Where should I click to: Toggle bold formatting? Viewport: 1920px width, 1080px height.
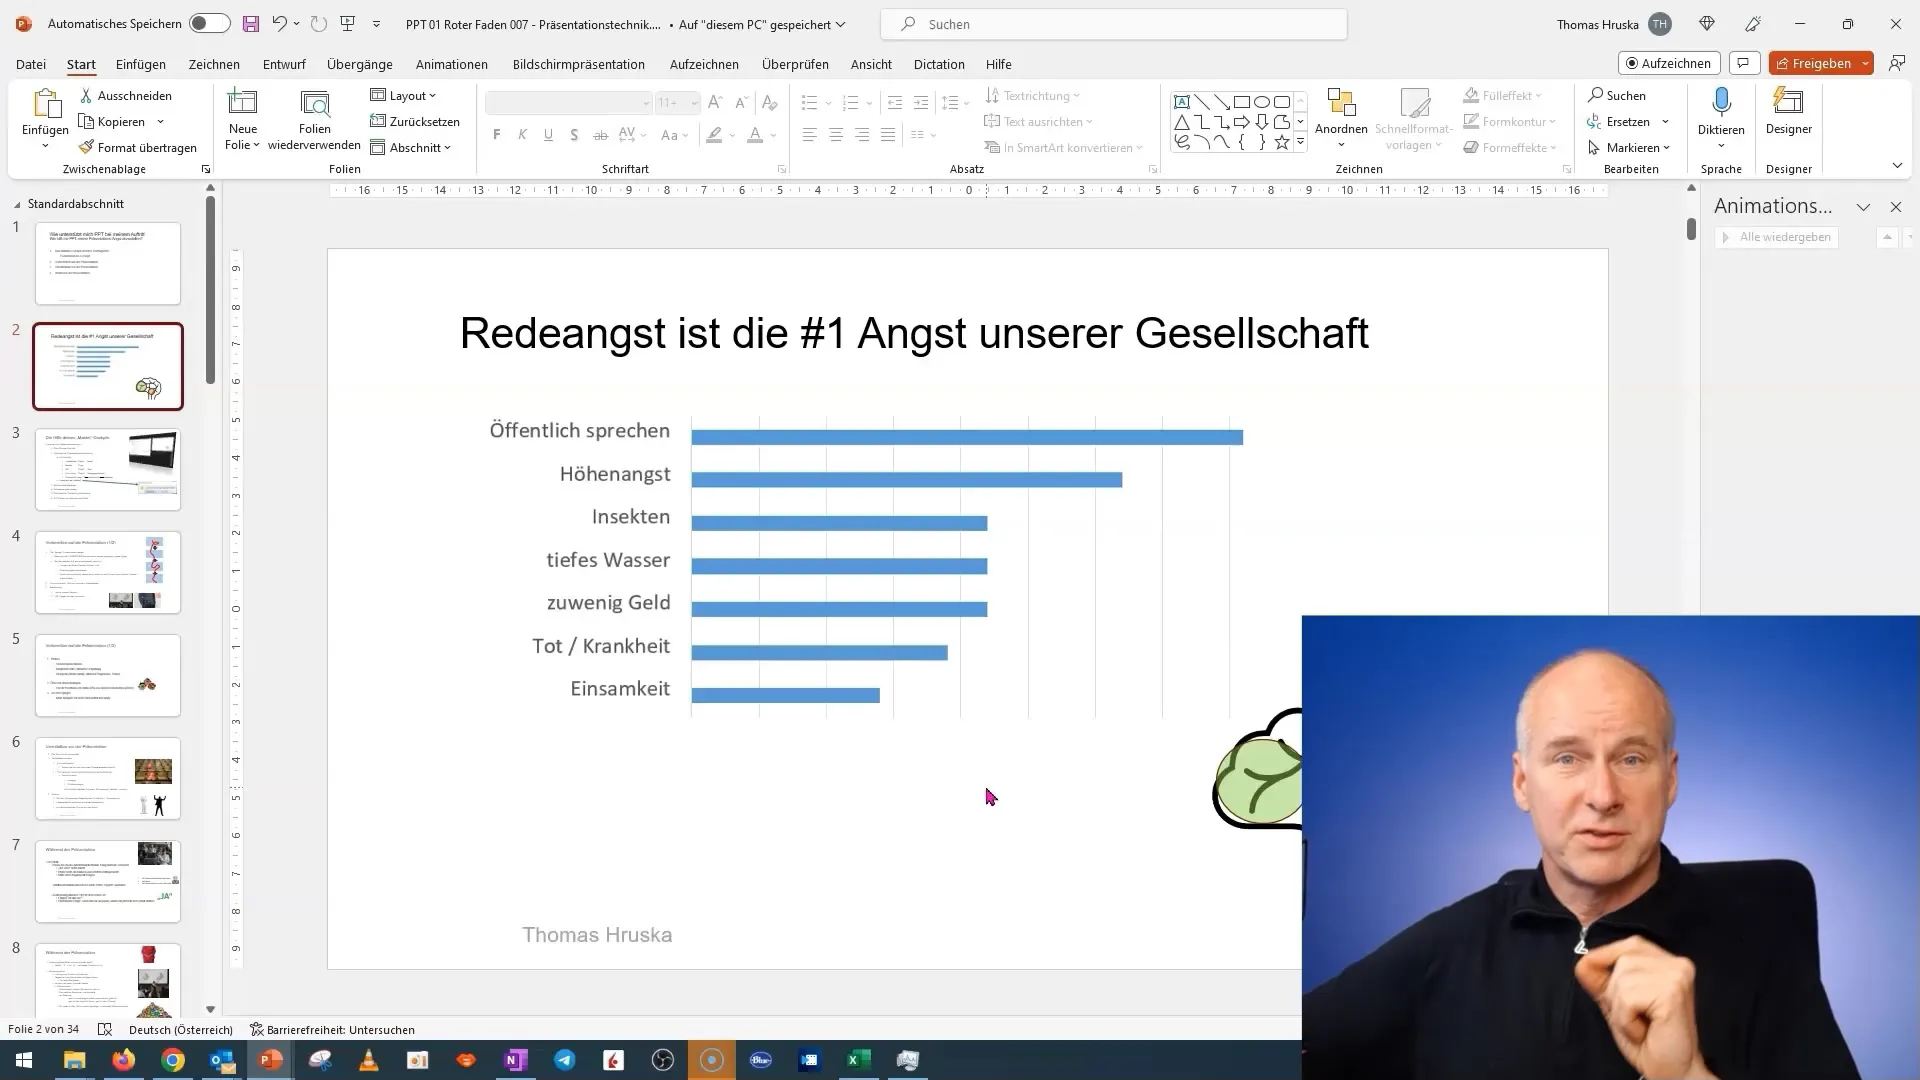pyautogui.click(x=497, y=135)
